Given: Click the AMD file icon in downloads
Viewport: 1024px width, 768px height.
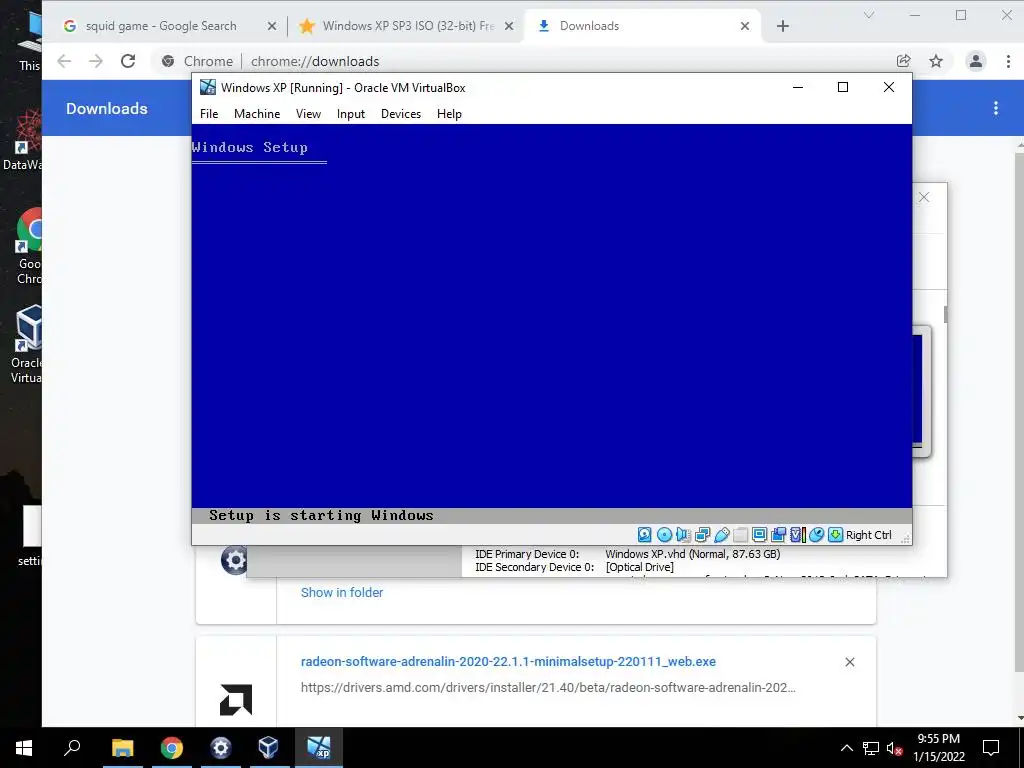Looking at the screenshot, I should tap(236, 699).
